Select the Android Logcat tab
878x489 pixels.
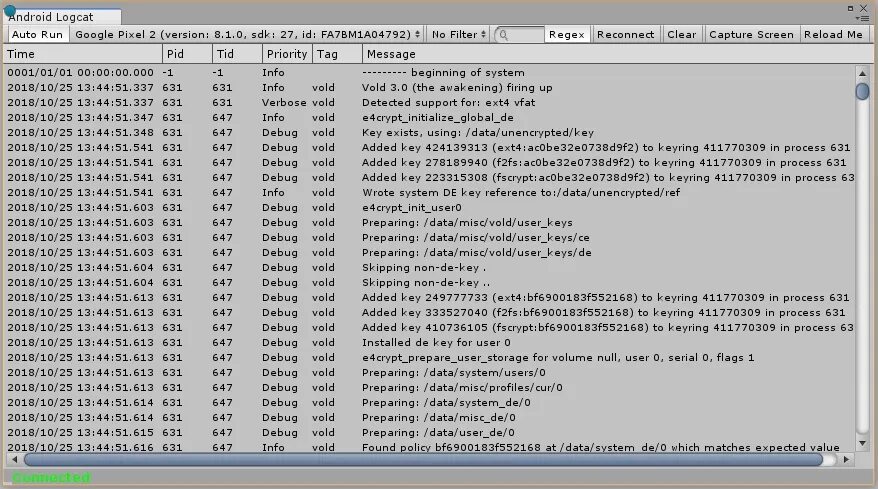(x=62, y=17)
